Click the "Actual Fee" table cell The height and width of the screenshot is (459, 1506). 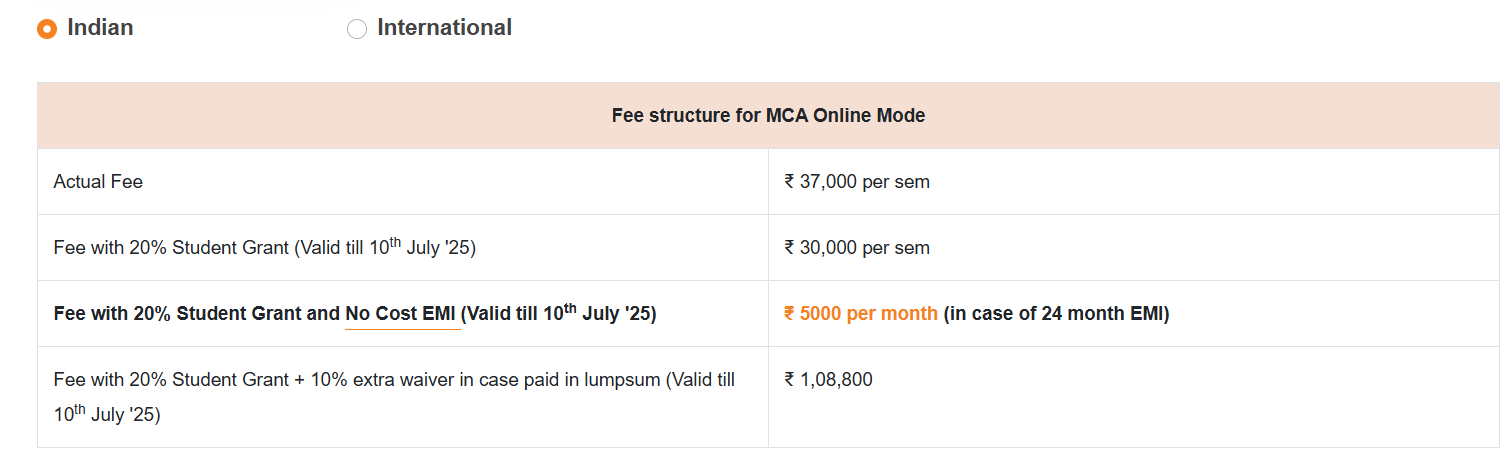pyautogui.click(x=98, y=182)
